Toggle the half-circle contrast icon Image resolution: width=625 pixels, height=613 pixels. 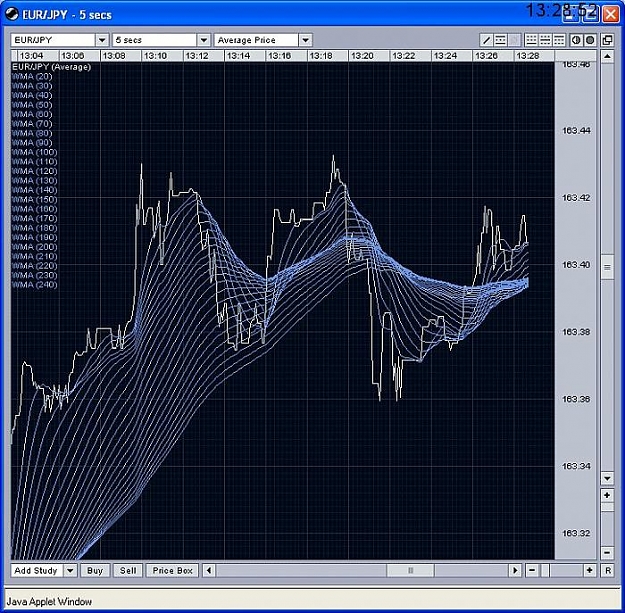pyautogui.click(x=576, y=40)
